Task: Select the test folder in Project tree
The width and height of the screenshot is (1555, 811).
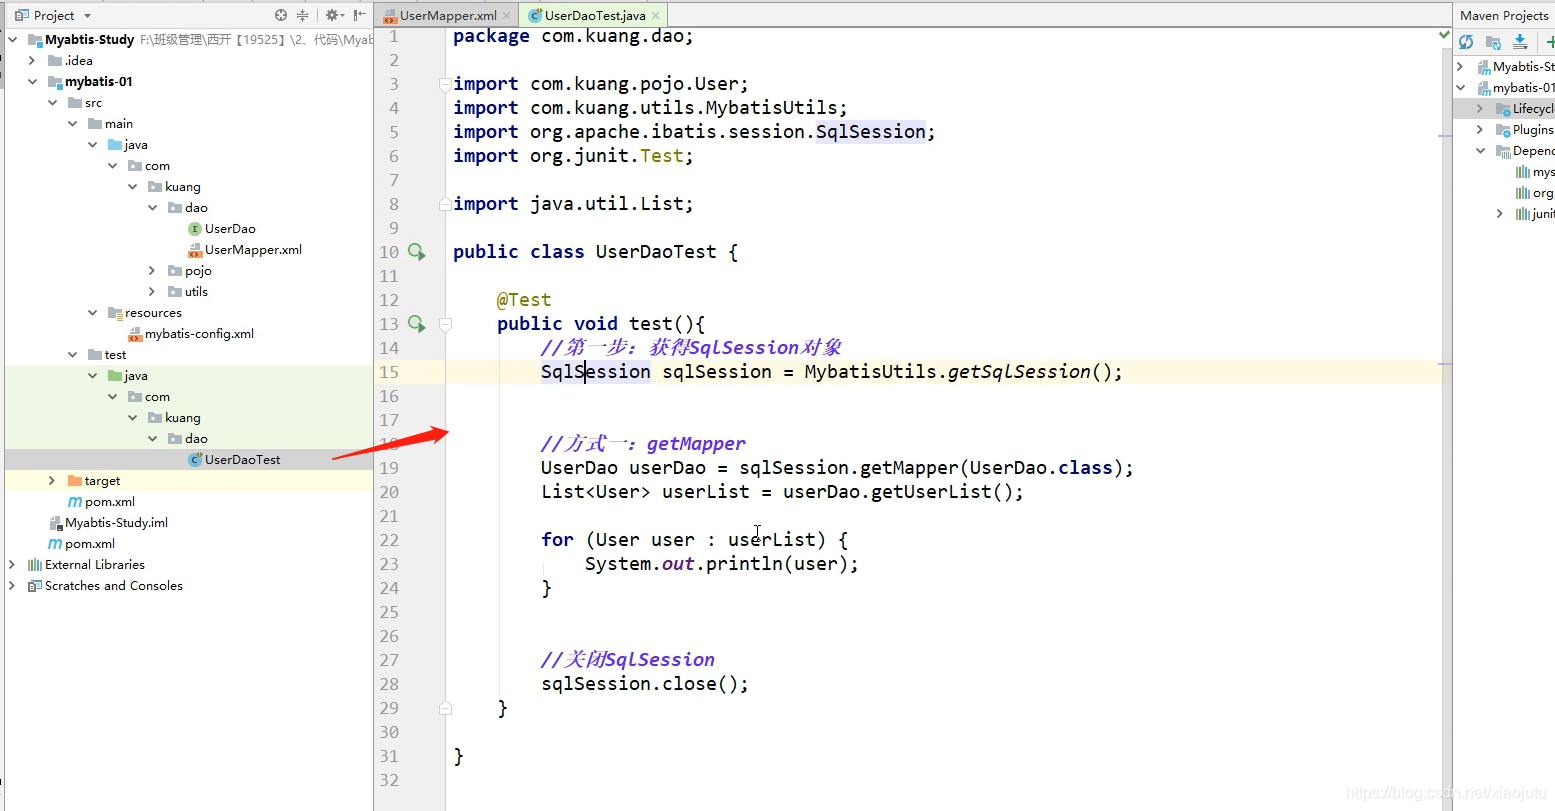Action: tap(107, 355)
